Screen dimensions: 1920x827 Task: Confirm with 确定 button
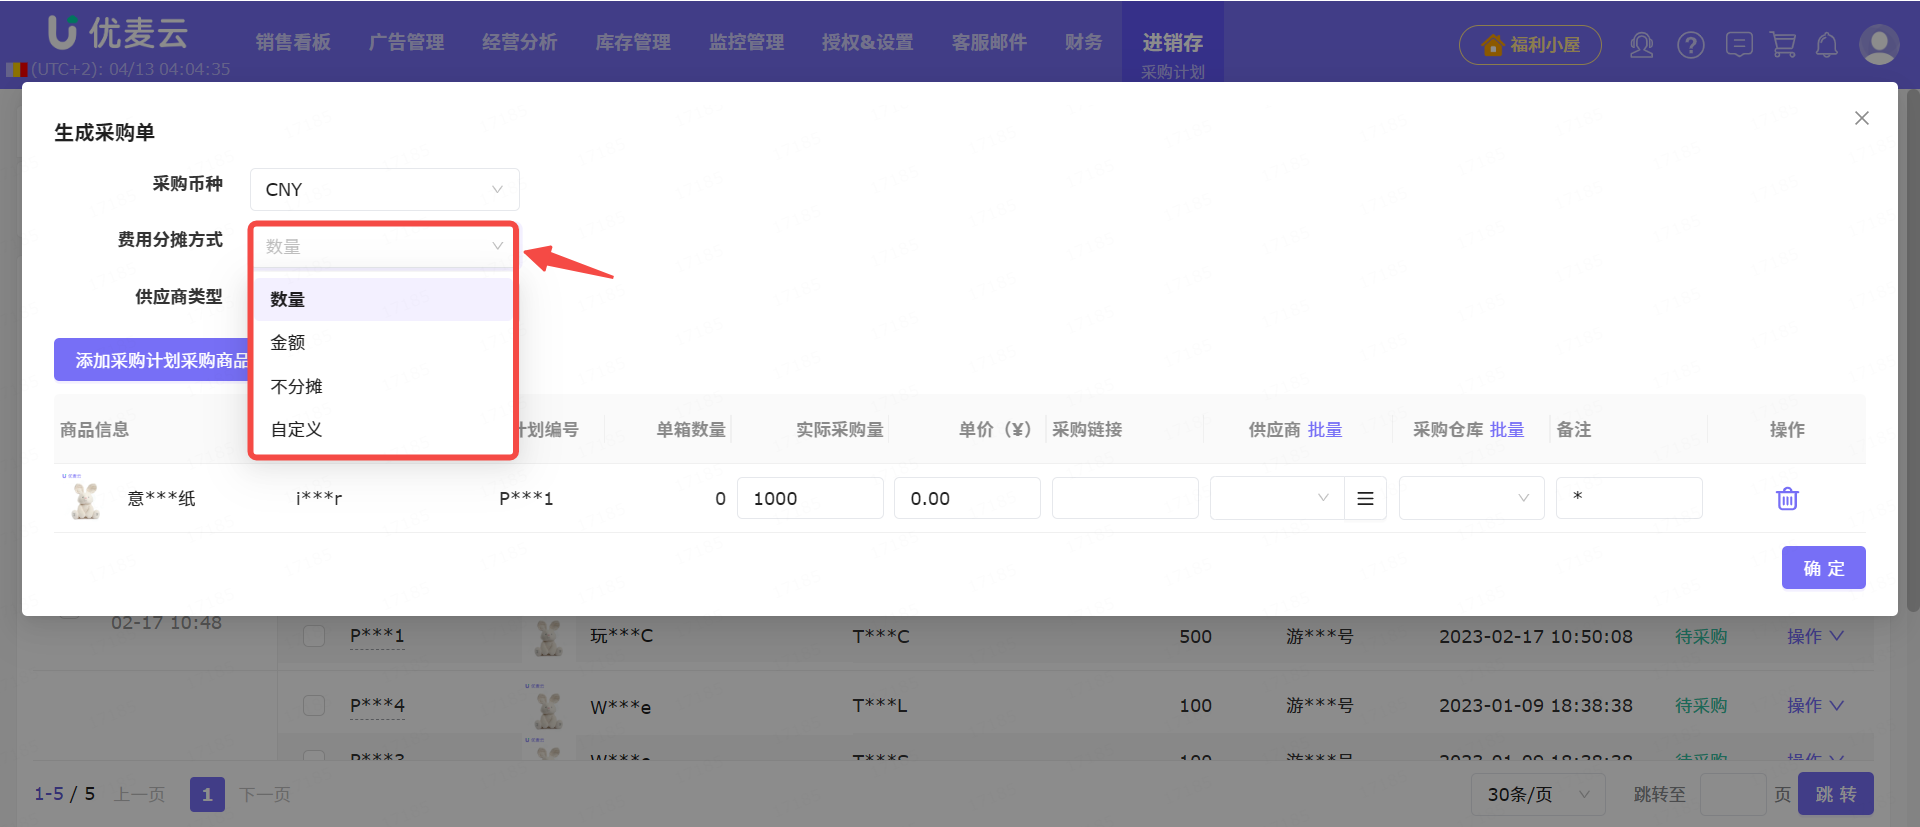(1823, 567)
